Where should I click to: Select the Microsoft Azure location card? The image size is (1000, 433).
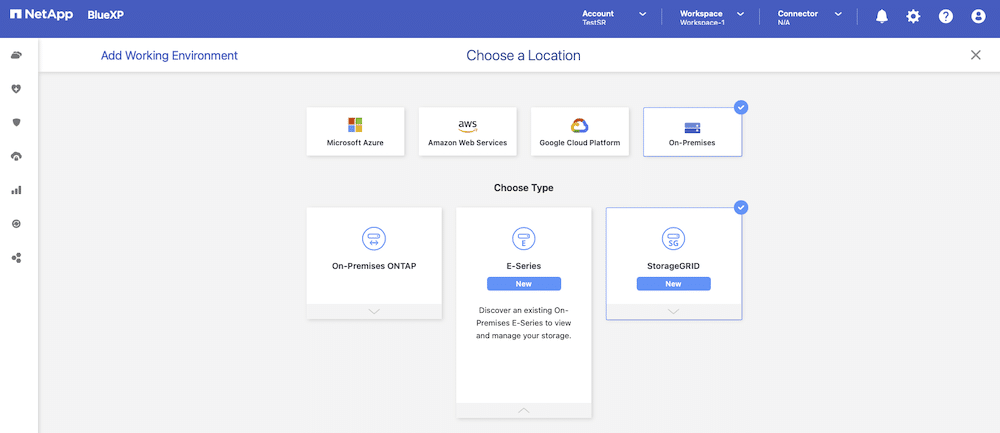[x=355, y=131]
